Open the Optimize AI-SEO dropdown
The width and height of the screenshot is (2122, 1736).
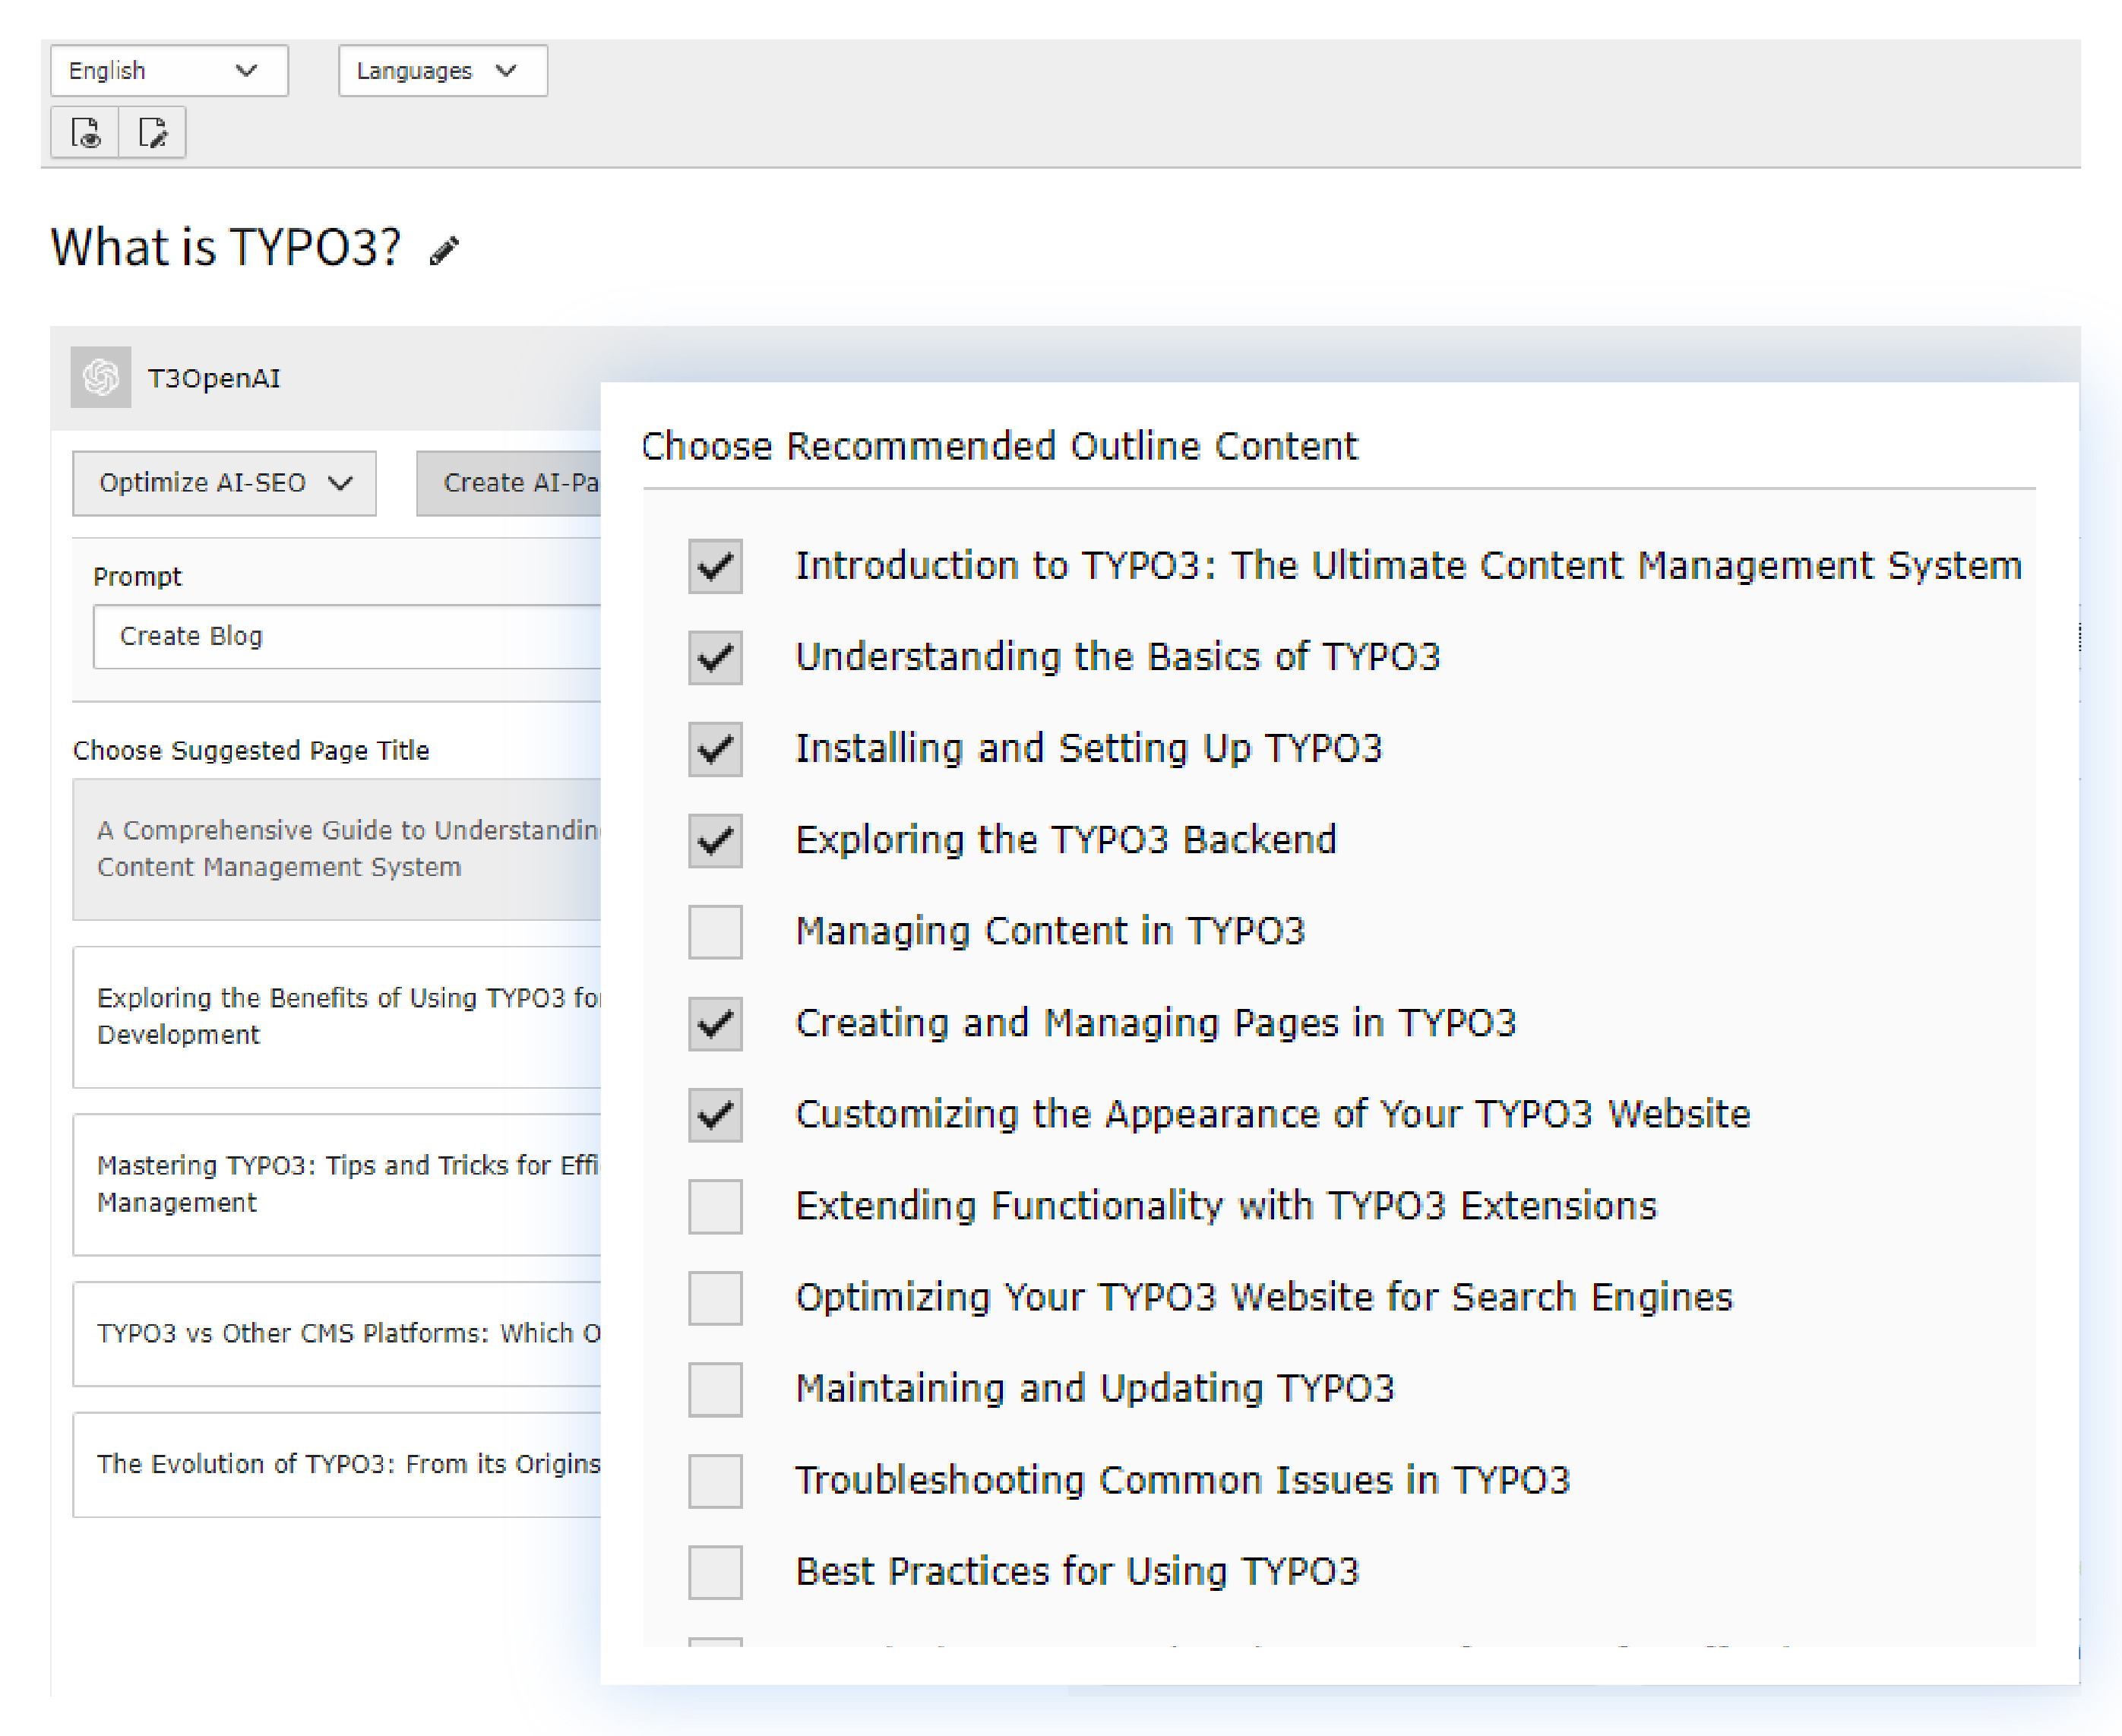coord(224,483)
